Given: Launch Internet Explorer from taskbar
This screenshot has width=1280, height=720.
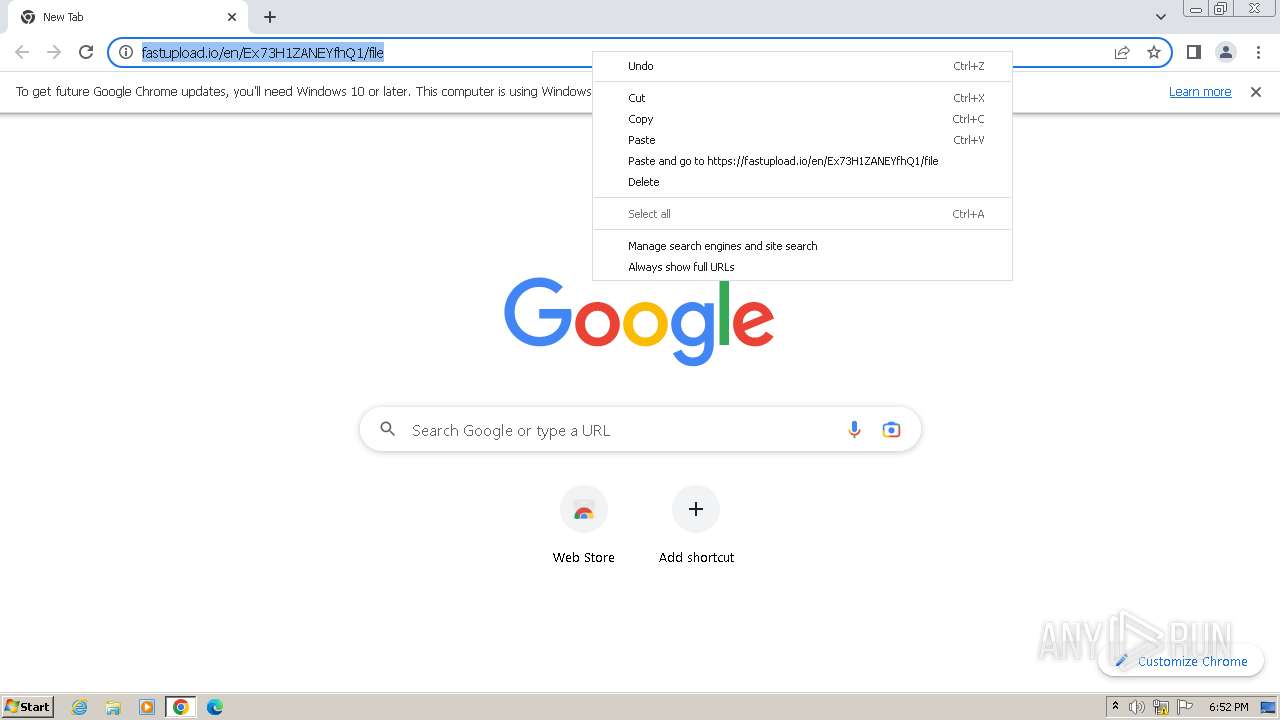Looking at the screenshot, I should (80, 707).
